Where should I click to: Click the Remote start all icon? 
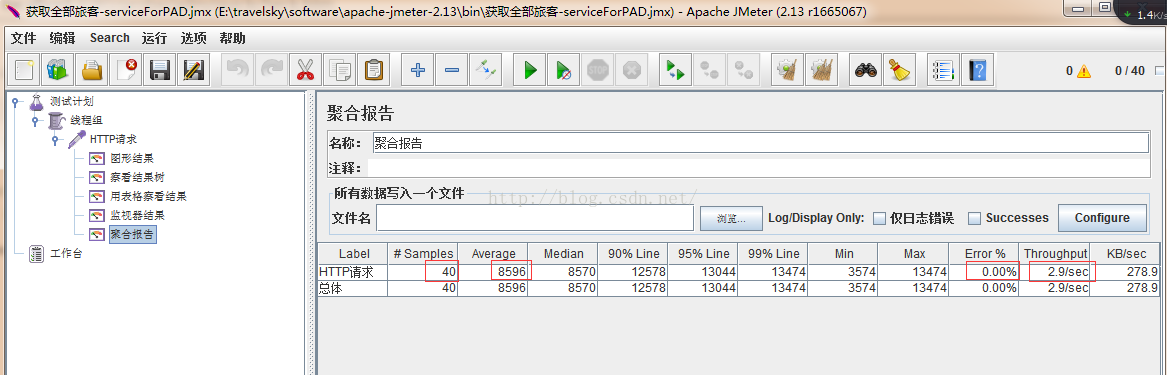(x=676, y=70)
